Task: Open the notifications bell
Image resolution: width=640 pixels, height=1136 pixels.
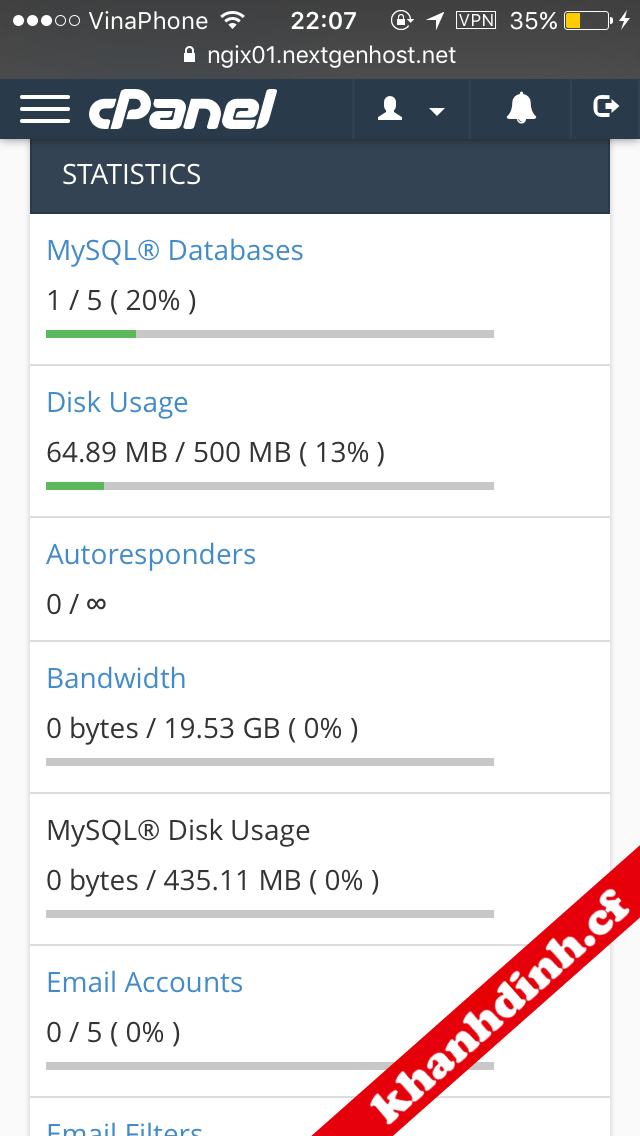Action: pyautogui.click(x=521, y=108)
